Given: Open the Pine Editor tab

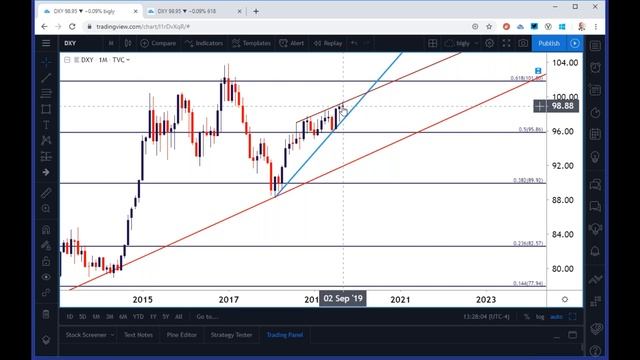Looking at the screenshot, I should click(182, 335).
